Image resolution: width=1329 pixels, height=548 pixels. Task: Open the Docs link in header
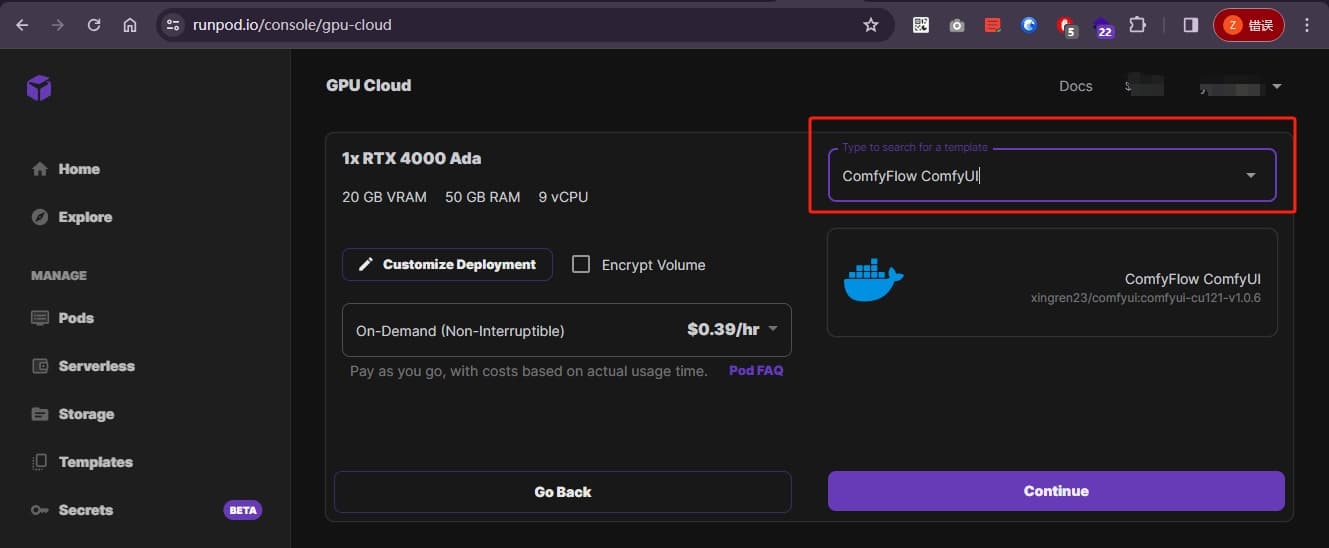click(1075, 86)
